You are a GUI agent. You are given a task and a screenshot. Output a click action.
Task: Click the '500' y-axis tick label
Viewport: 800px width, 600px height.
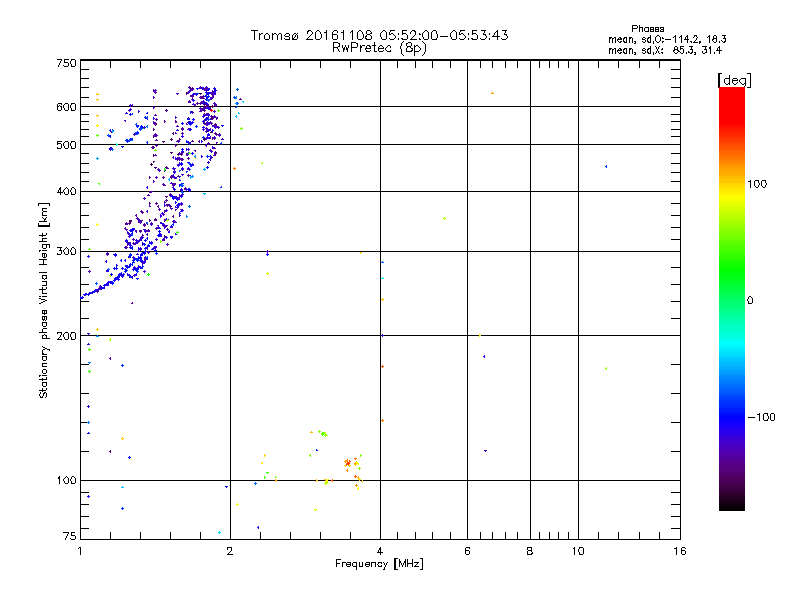point(66,145)
